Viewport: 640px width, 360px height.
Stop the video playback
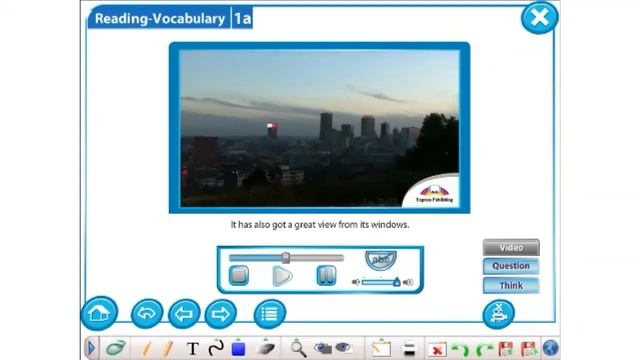(239, 276)
